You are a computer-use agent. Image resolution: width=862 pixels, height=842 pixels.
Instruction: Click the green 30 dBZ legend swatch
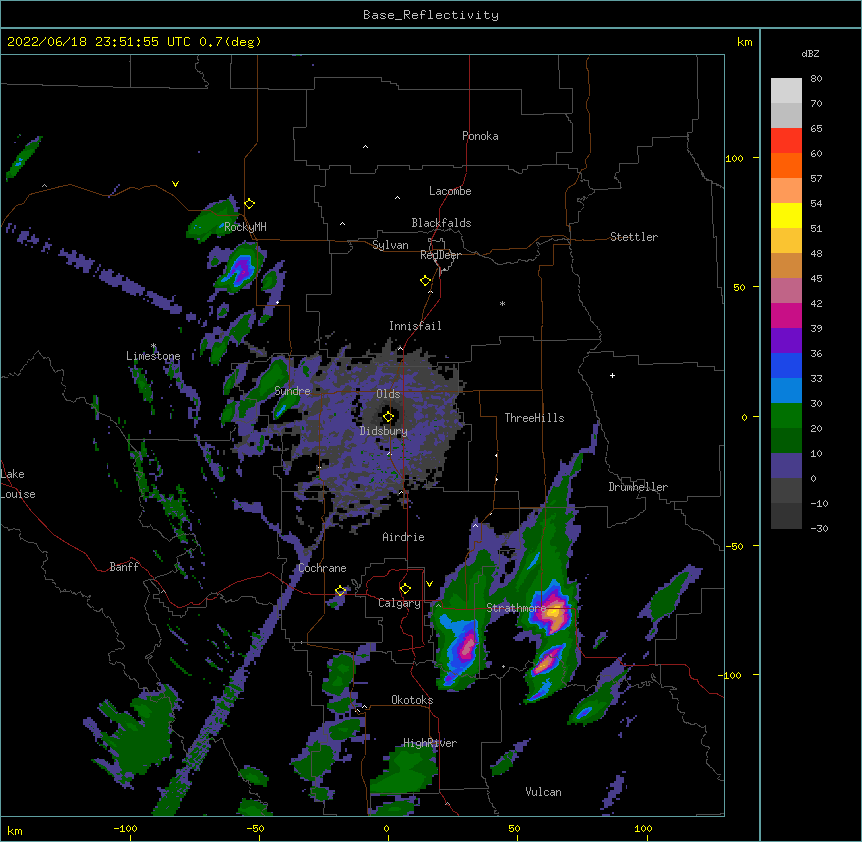coord(786,416)
